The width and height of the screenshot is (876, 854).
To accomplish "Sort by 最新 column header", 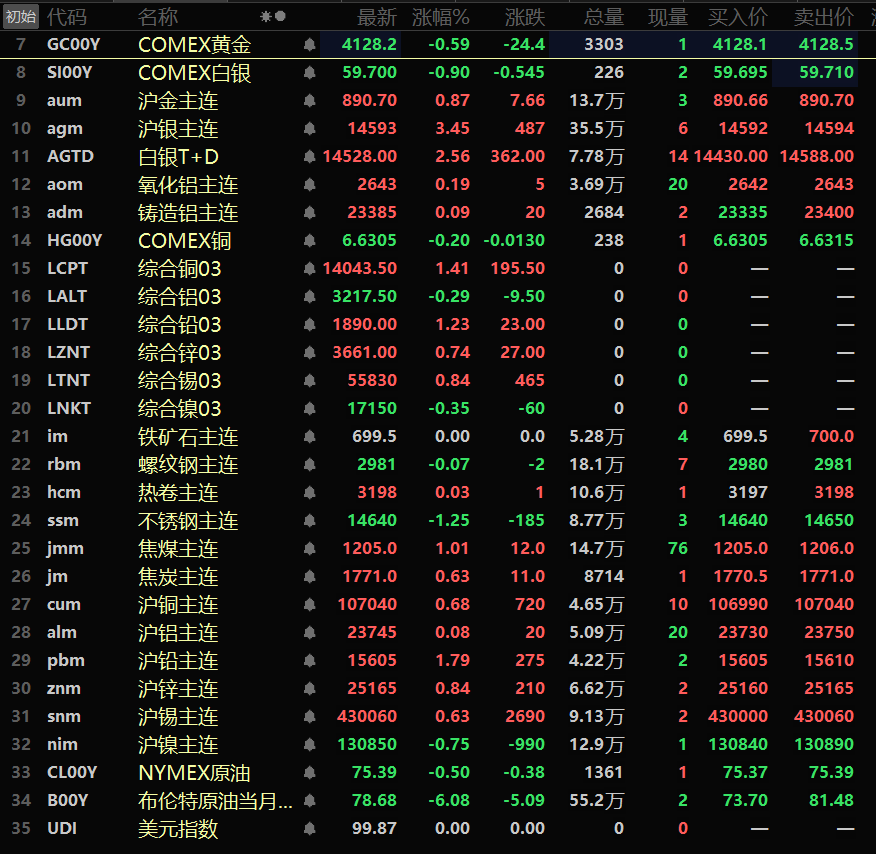I will tap(377, 17).
